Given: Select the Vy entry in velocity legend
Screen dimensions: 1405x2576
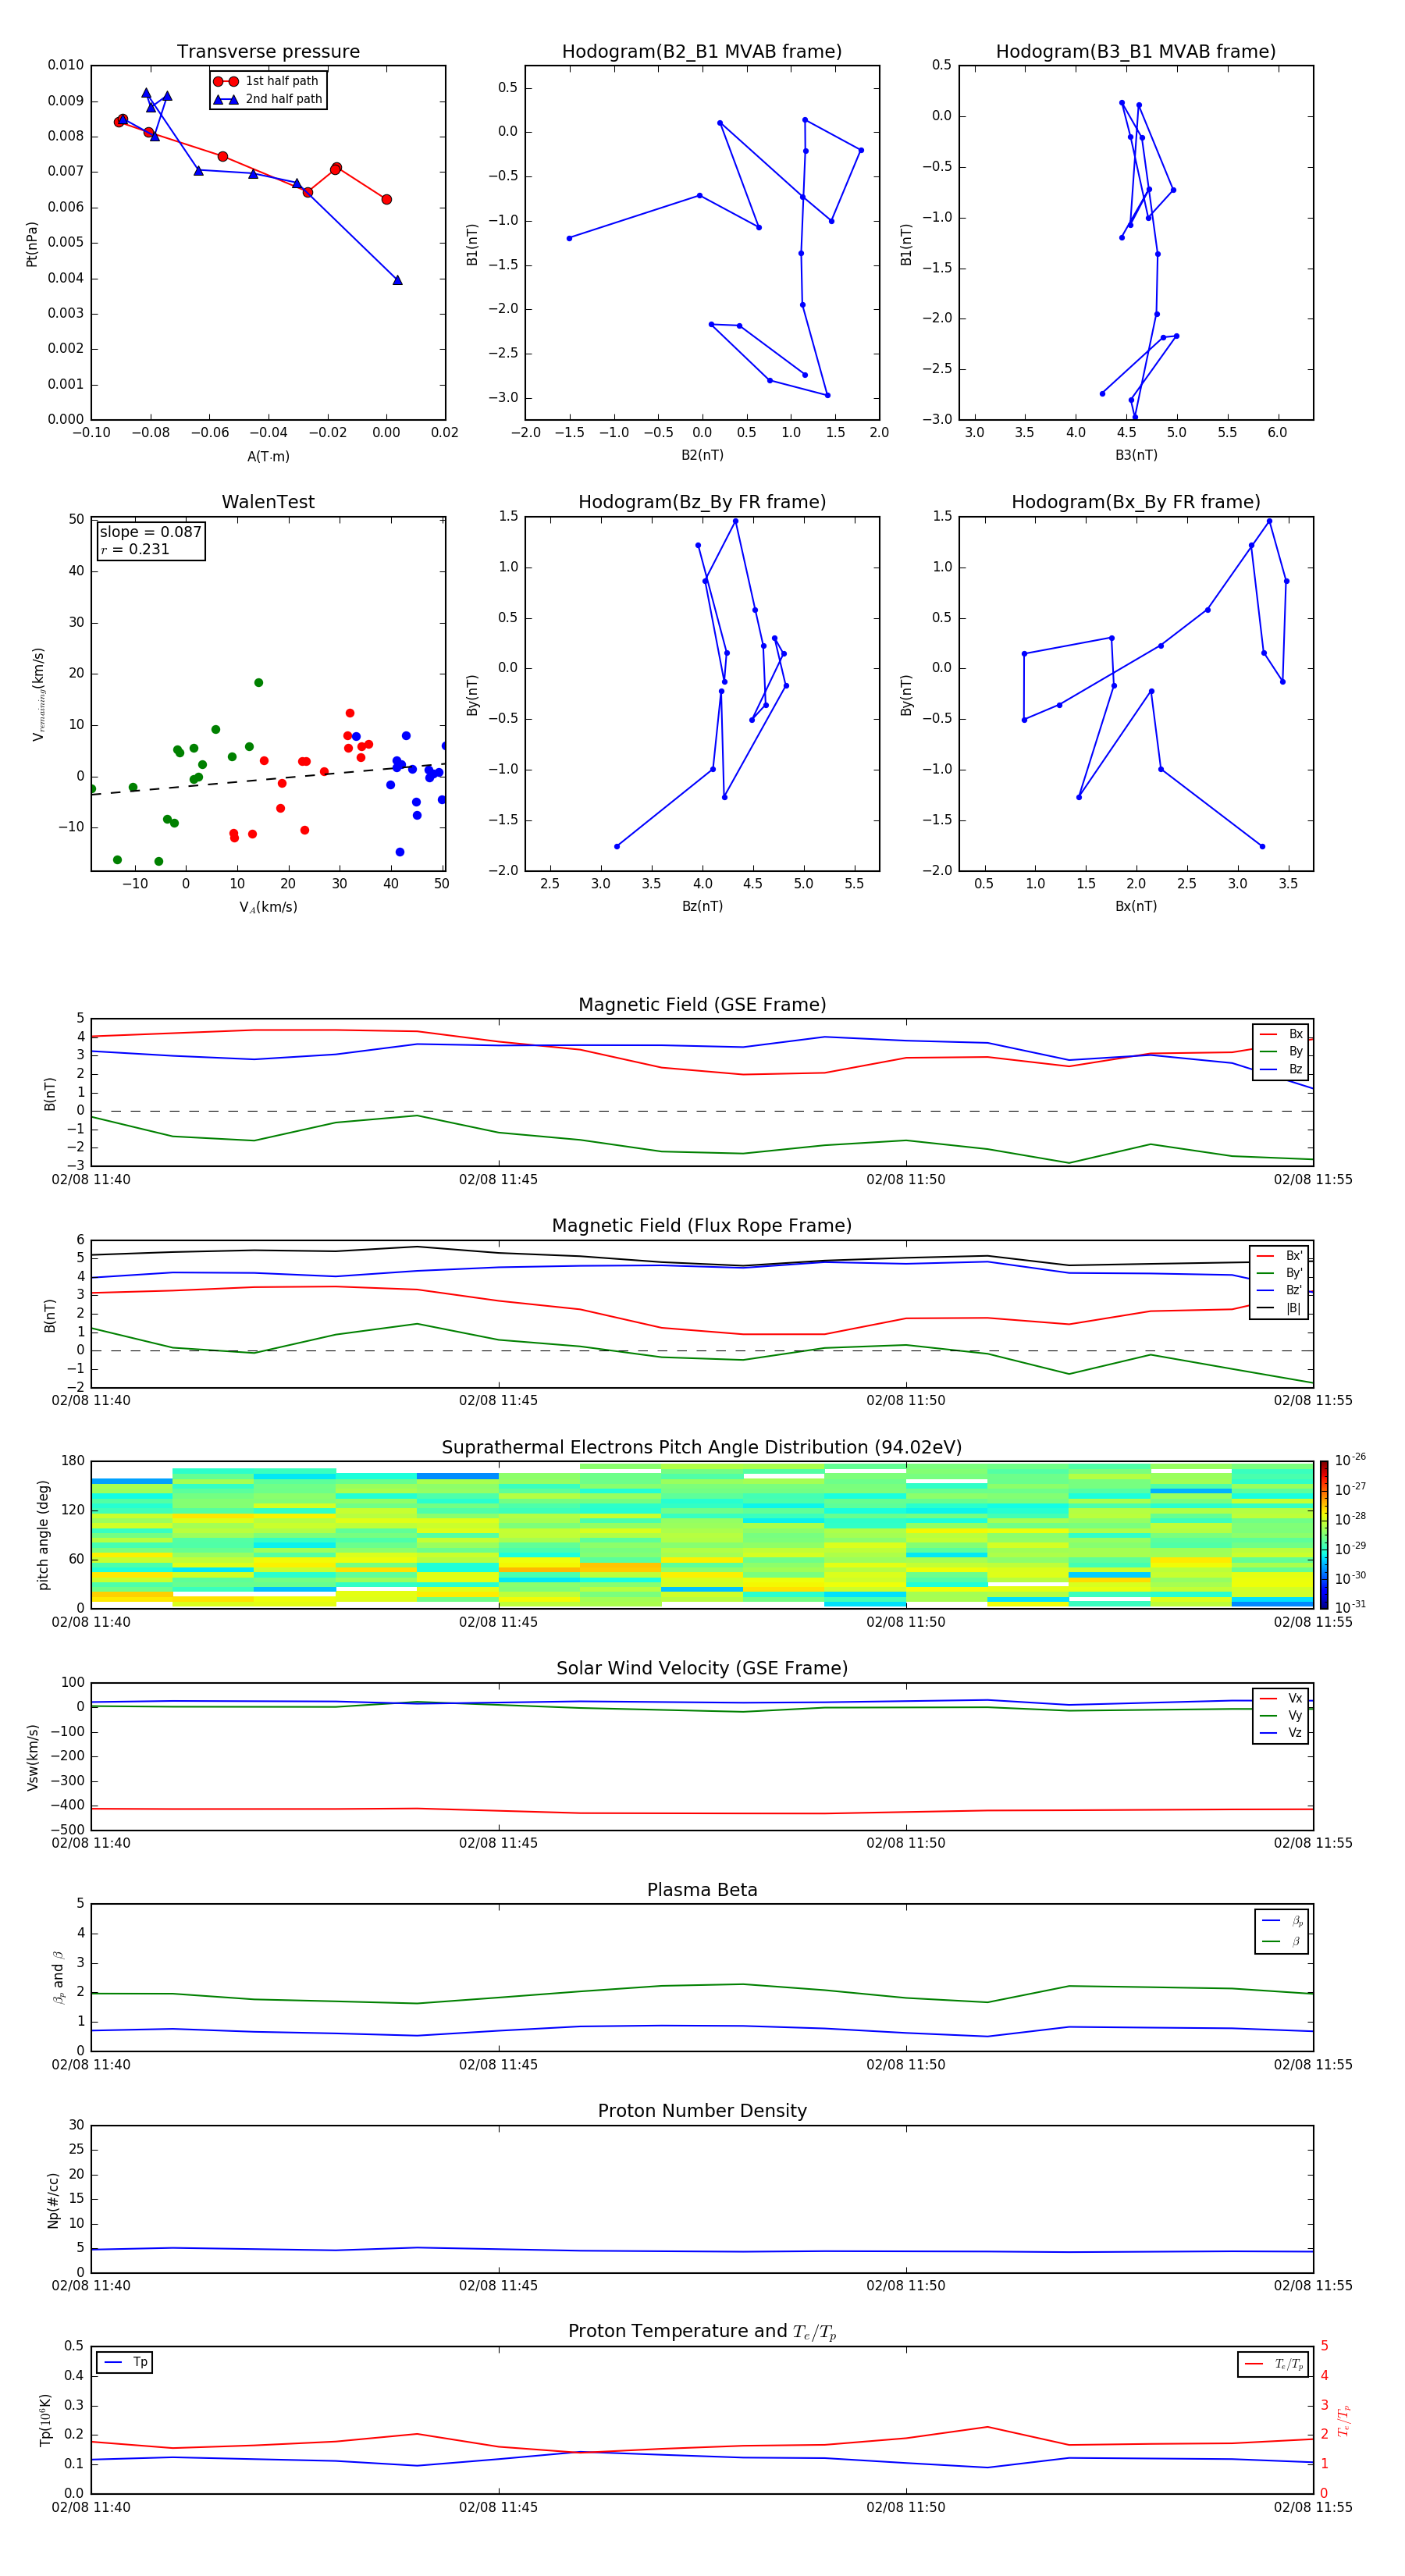Looking at the screenshot, I should pyautogui.click(x=1281, y=1715).
